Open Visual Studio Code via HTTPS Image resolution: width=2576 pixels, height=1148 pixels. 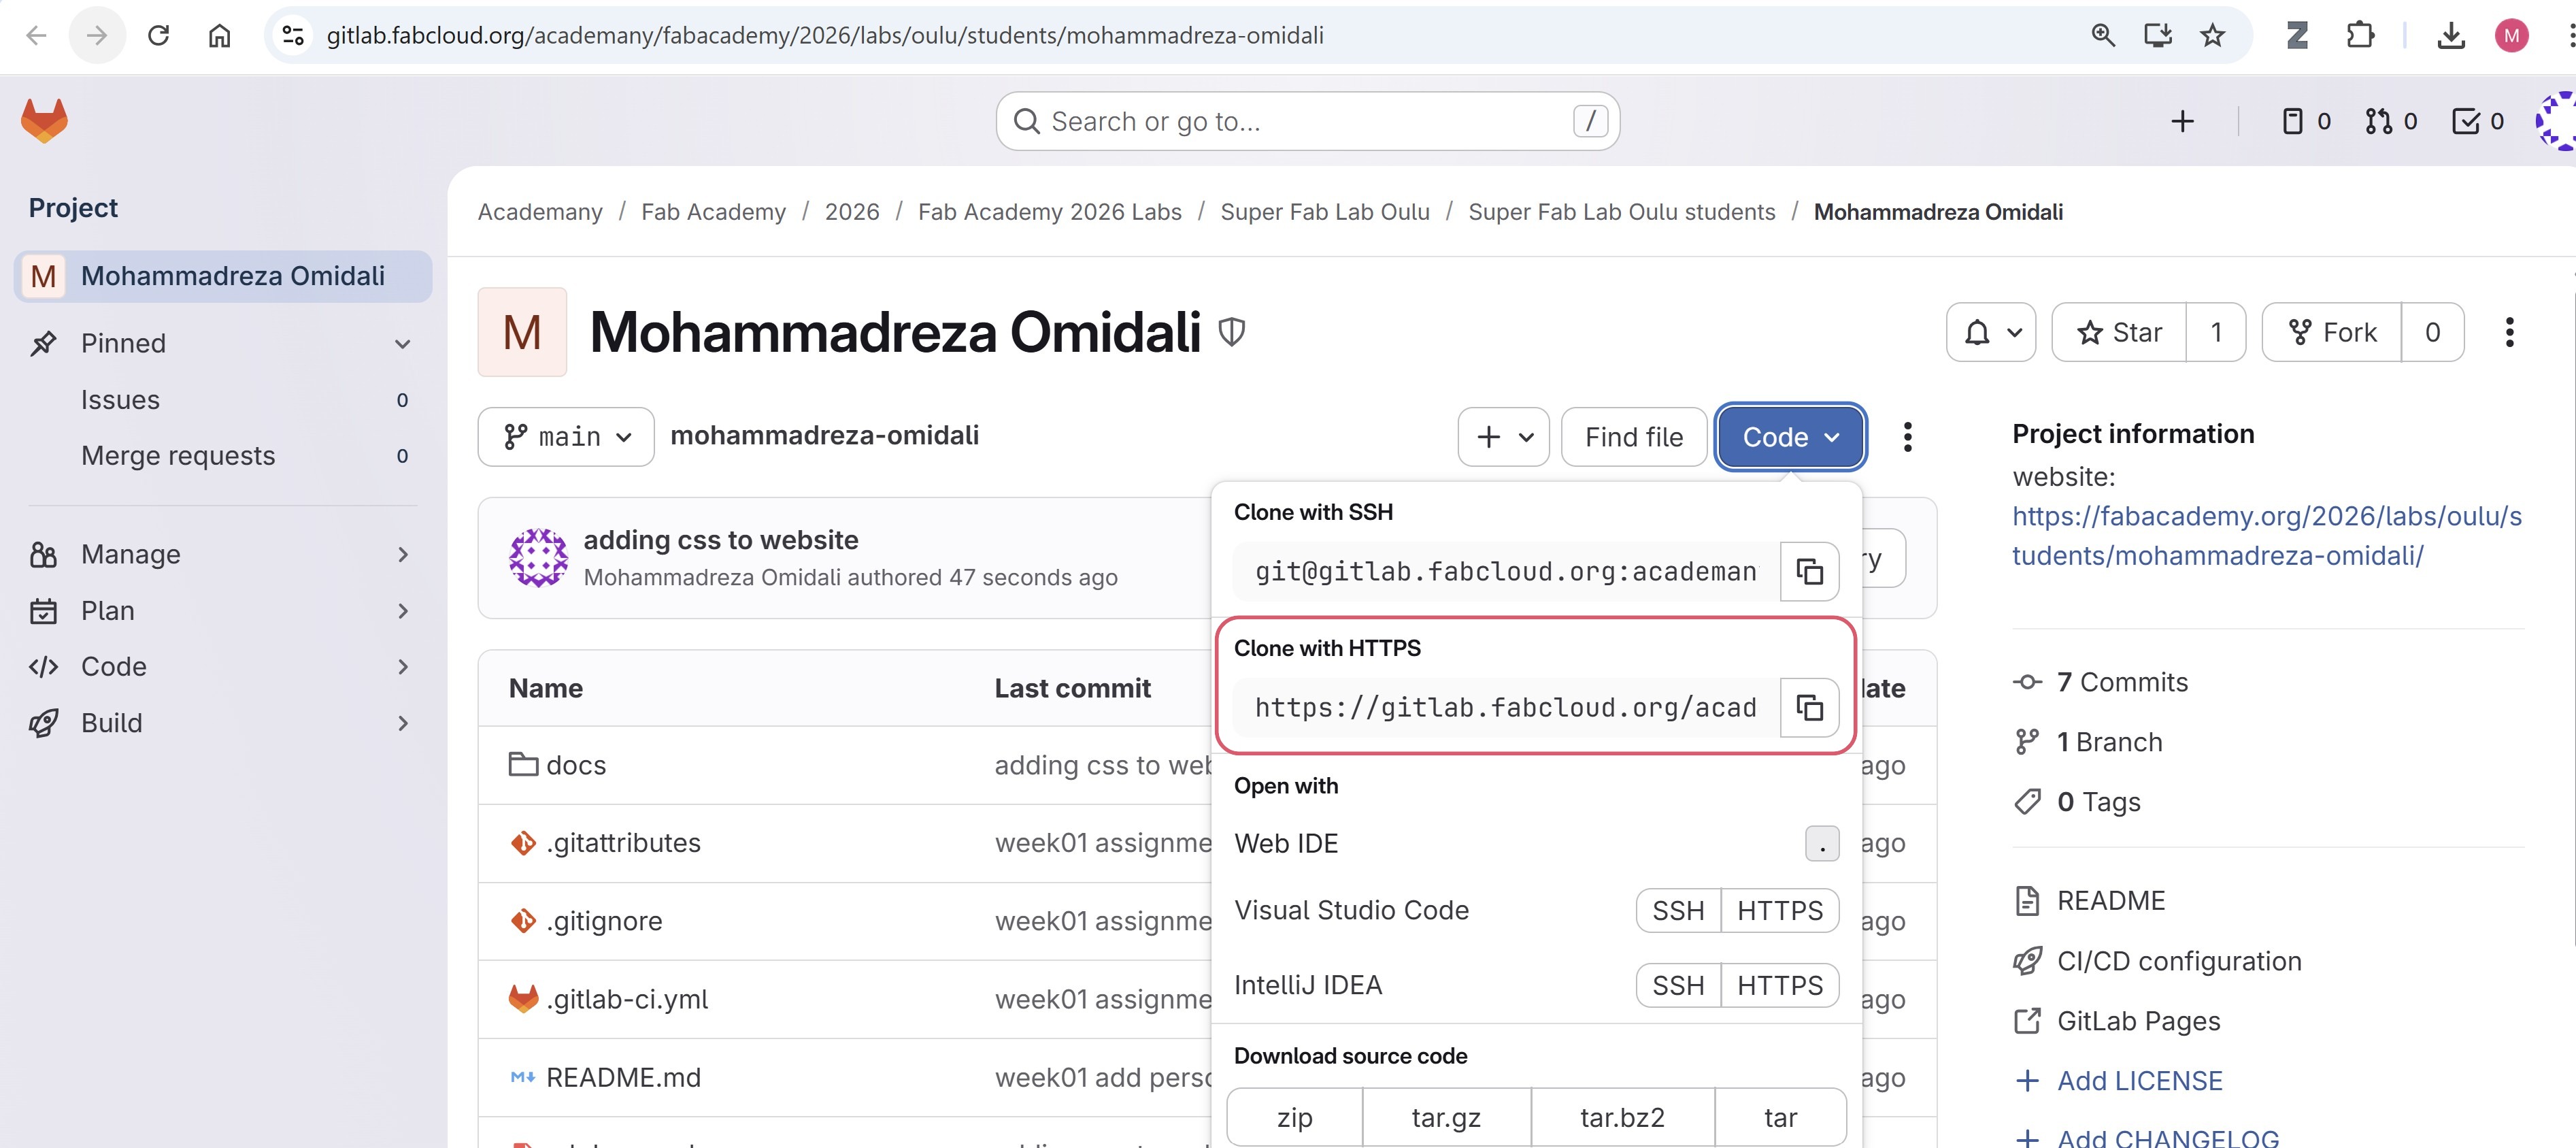1779,910
